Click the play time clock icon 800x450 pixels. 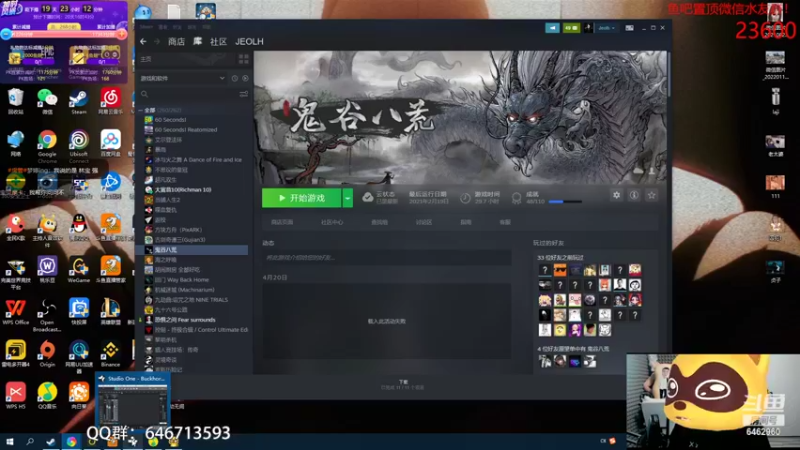465,198
